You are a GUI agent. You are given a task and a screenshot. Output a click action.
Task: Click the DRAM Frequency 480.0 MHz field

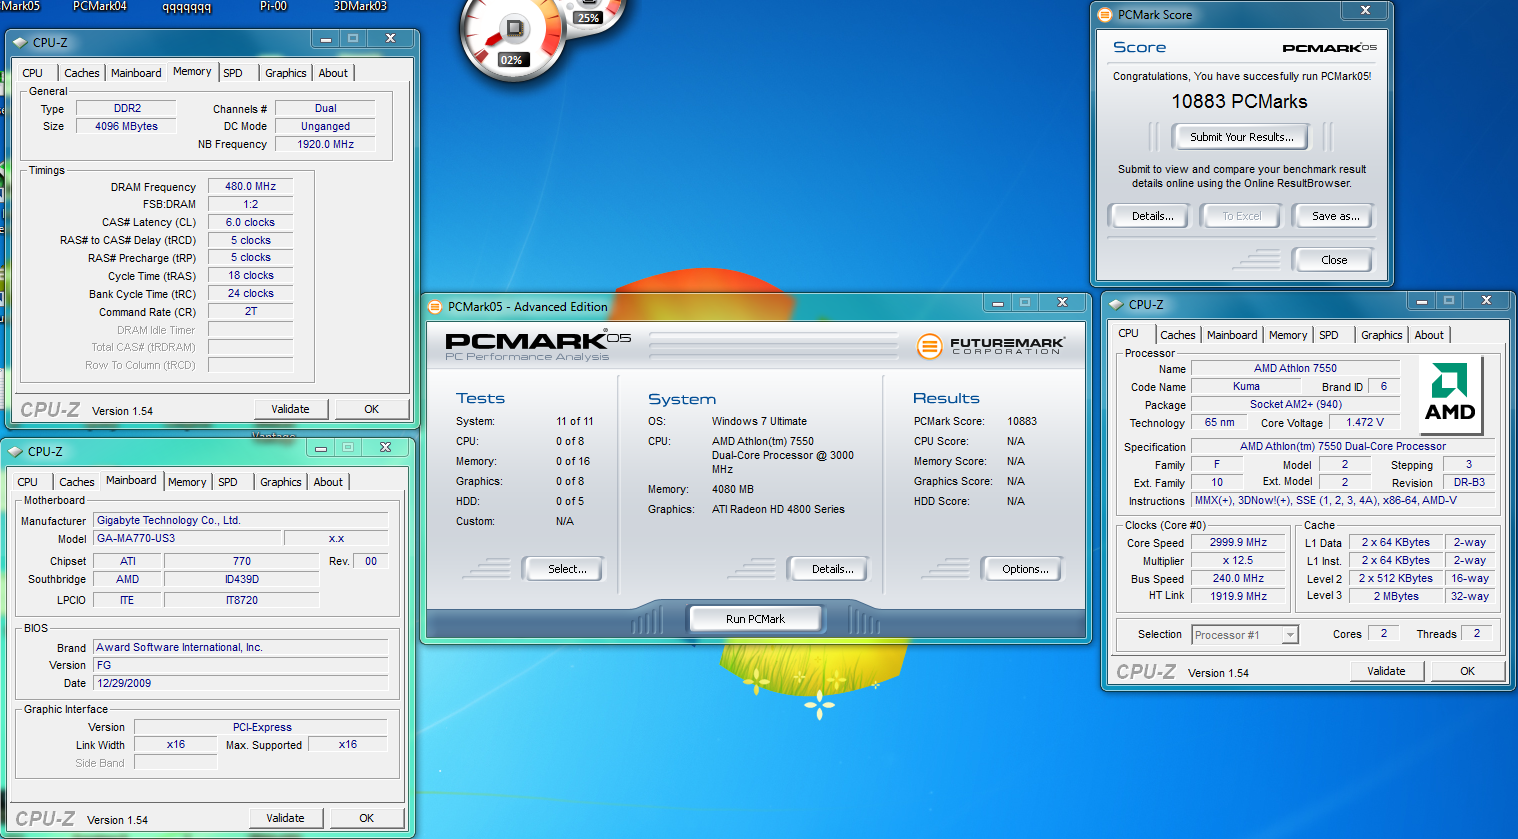[250, 186]
